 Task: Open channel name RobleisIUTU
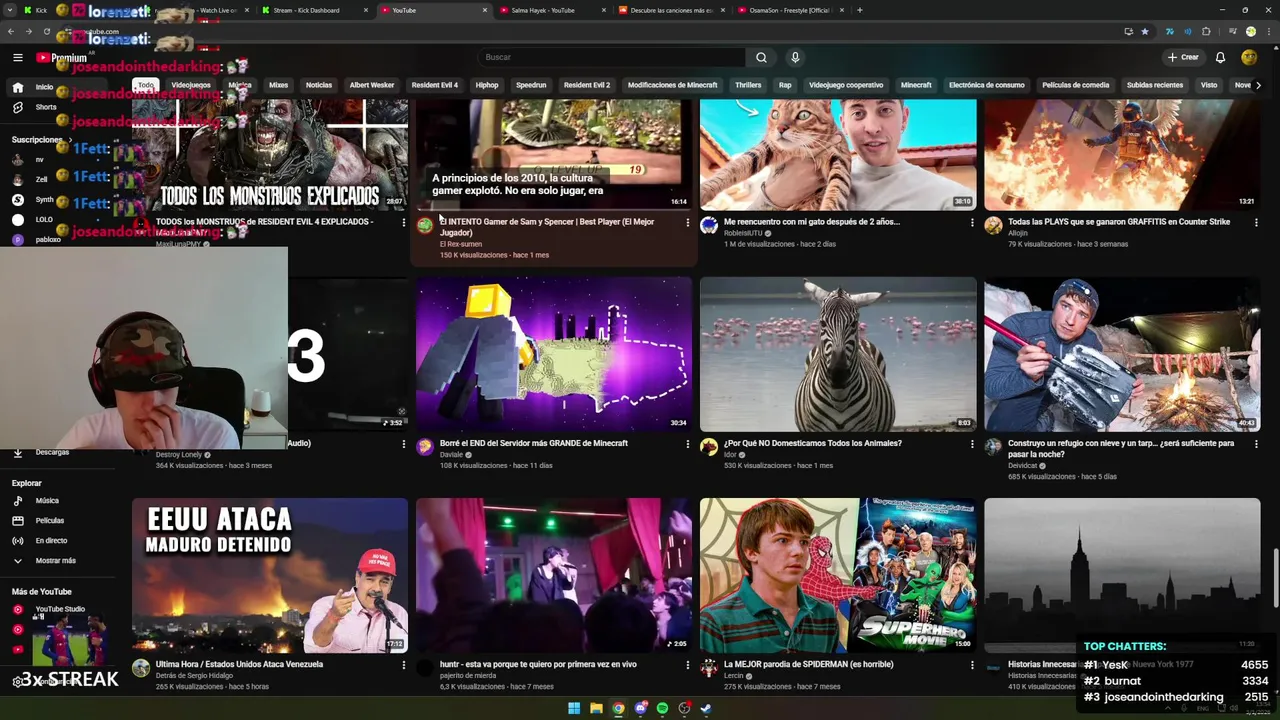coord(745,233)
